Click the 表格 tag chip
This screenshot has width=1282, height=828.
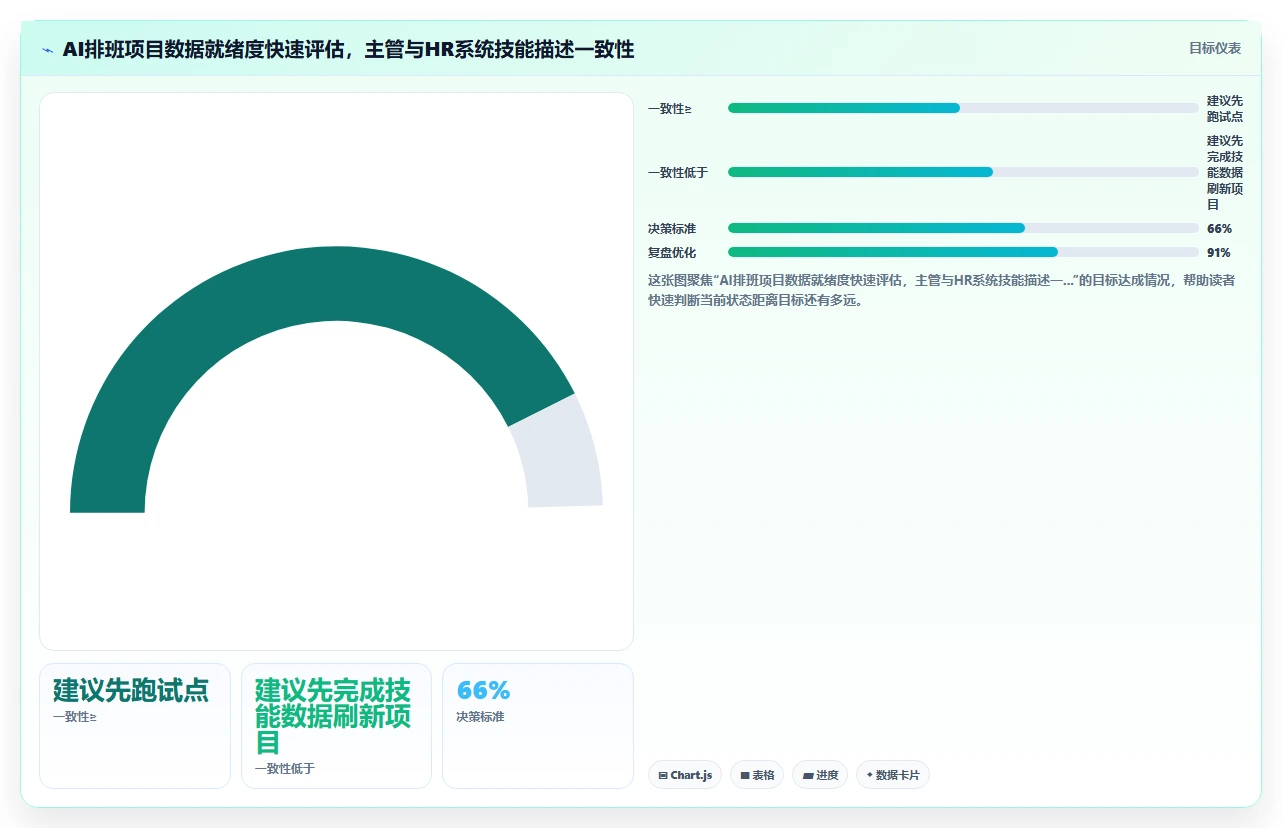coord(757,775)
